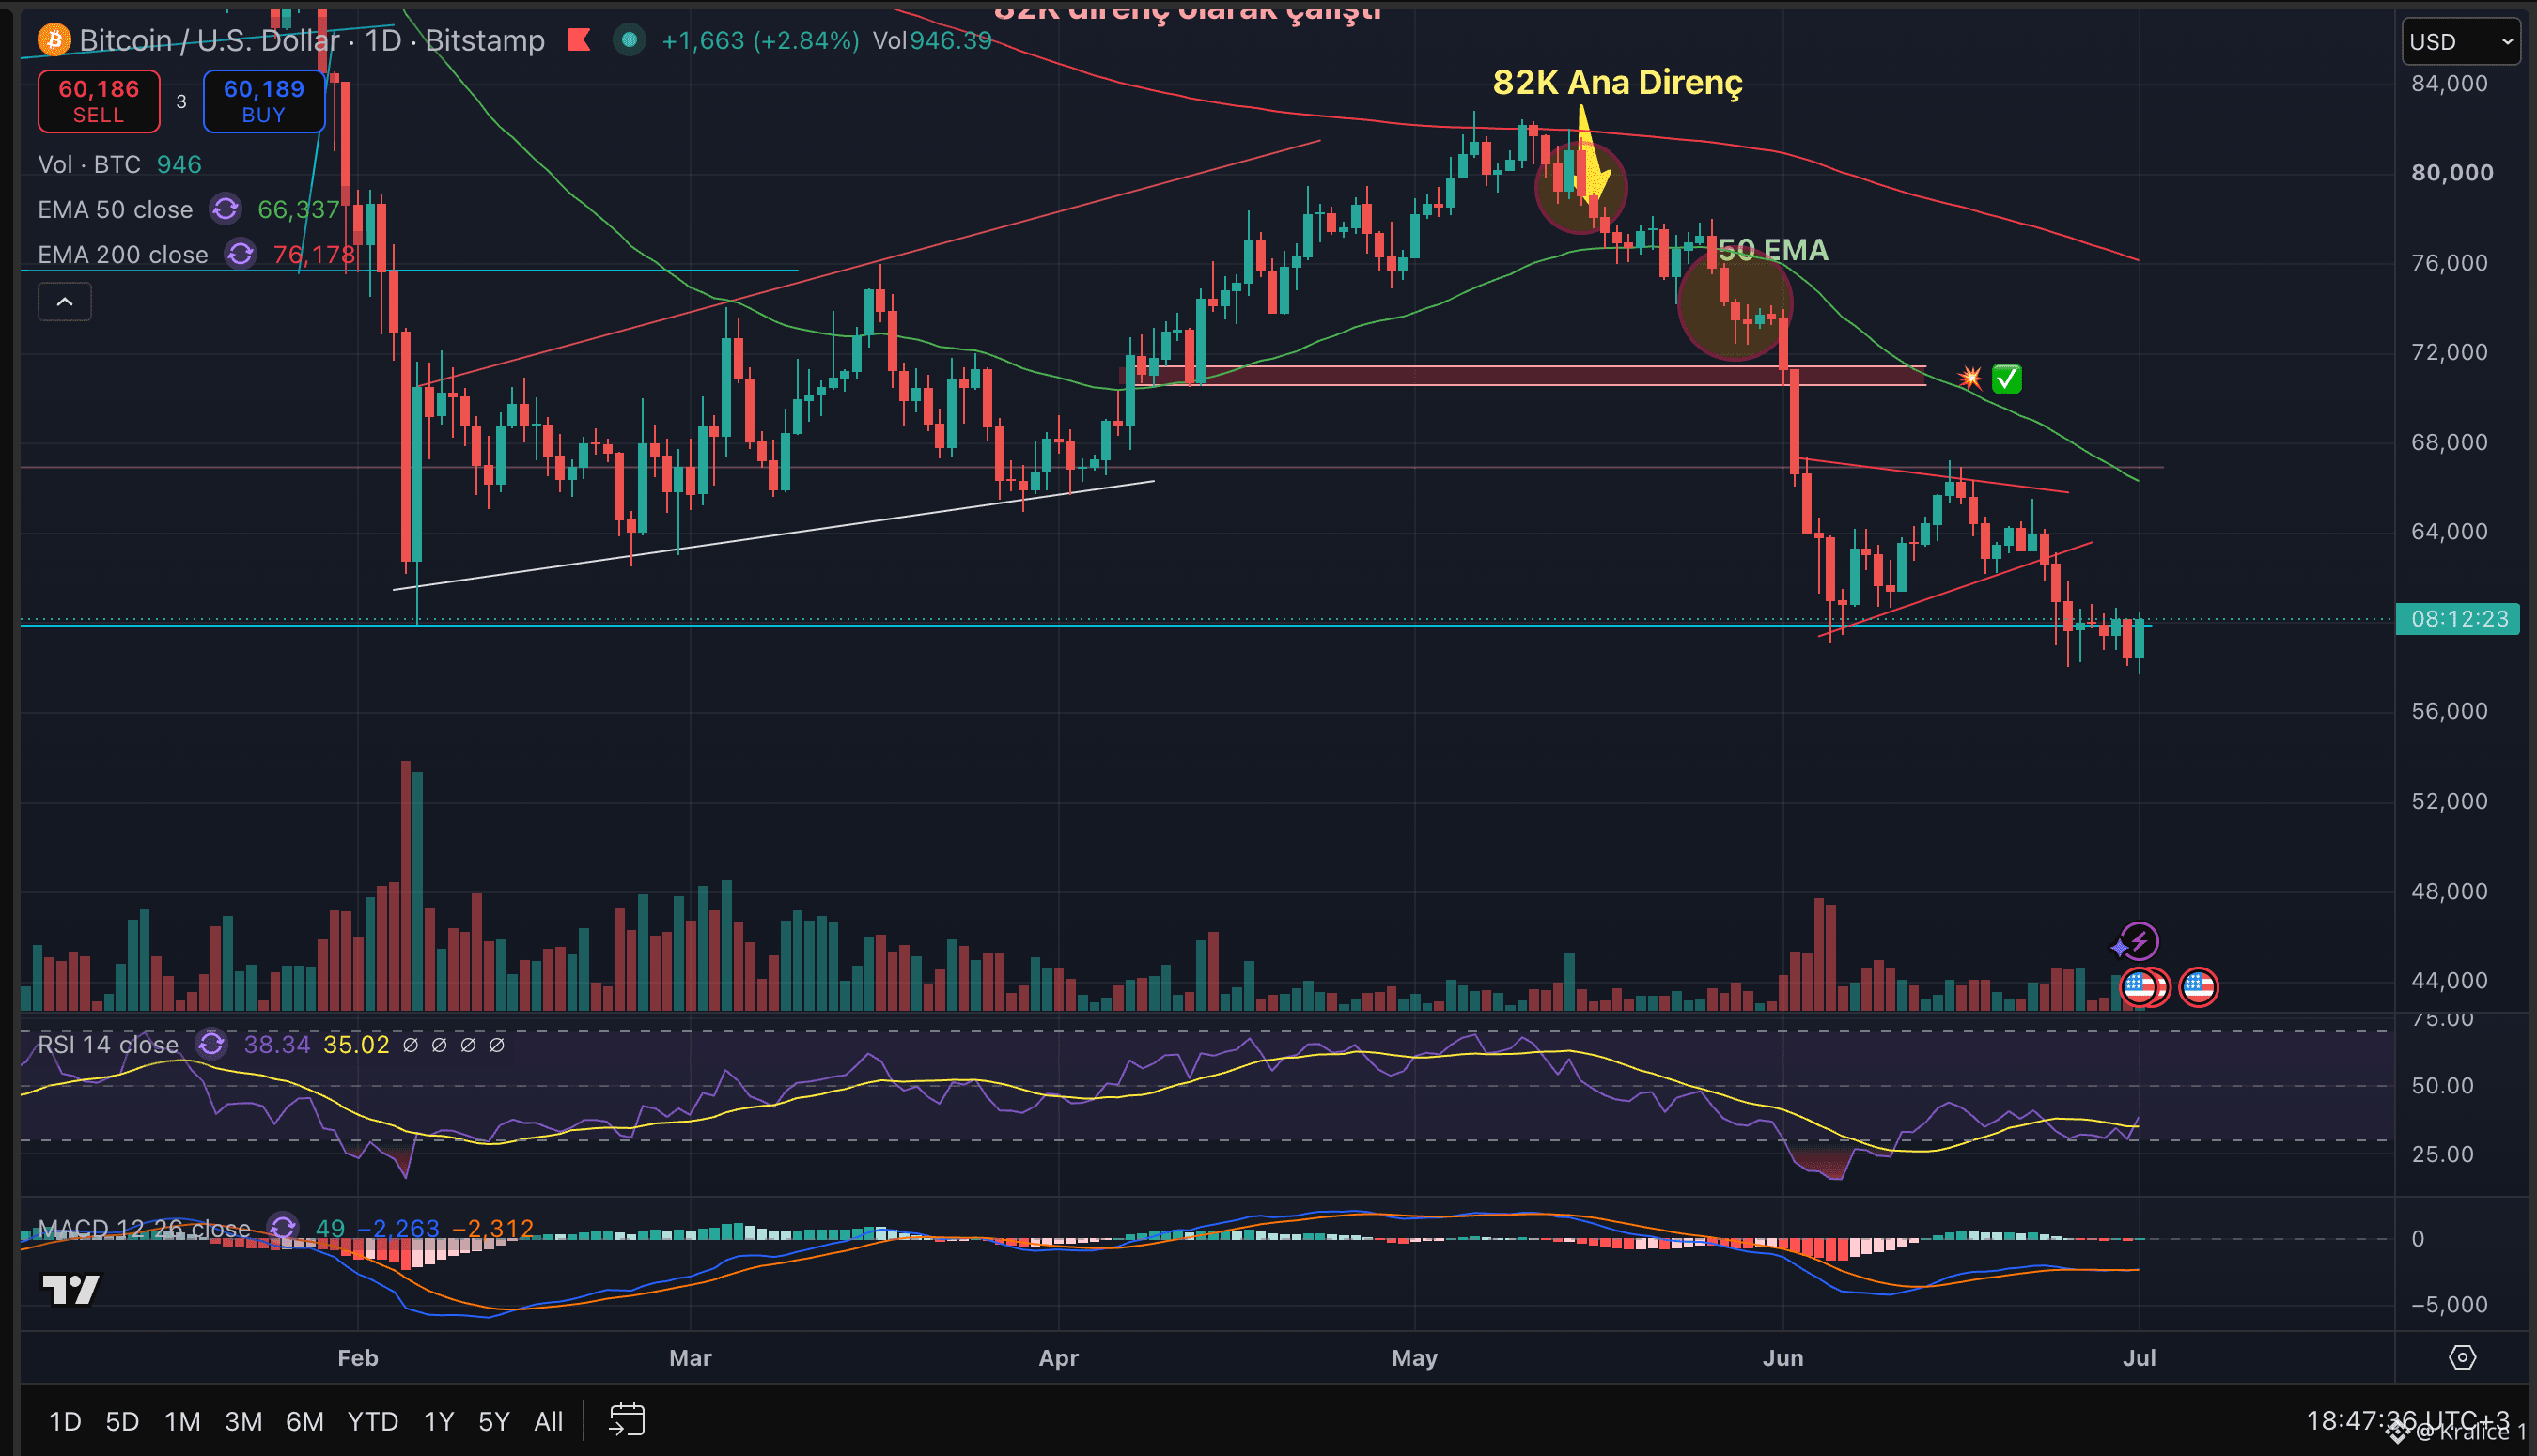Click the RSI value 38.34
This screenshot has height=1456, width=2537.
point(277,1044)
